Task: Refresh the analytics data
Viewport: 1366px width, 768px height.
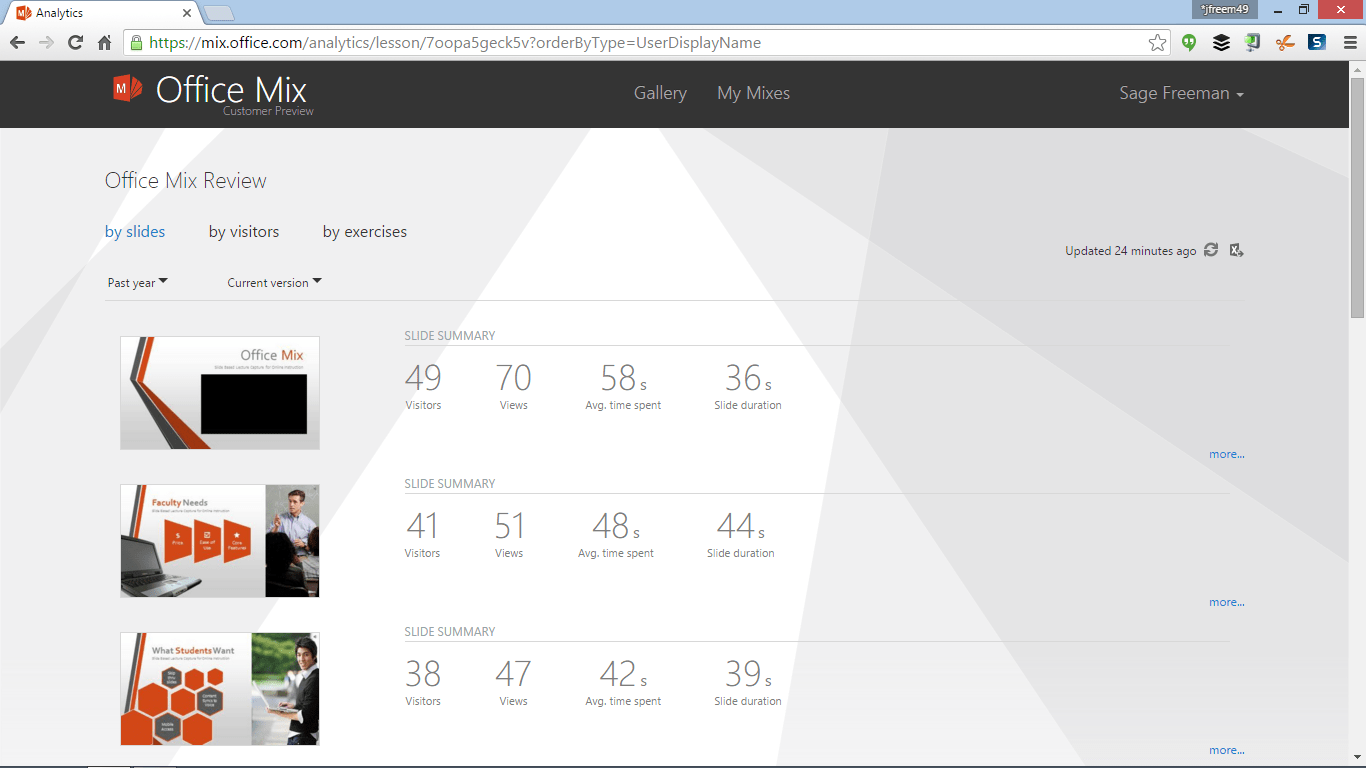Action: click(1210, 250)
